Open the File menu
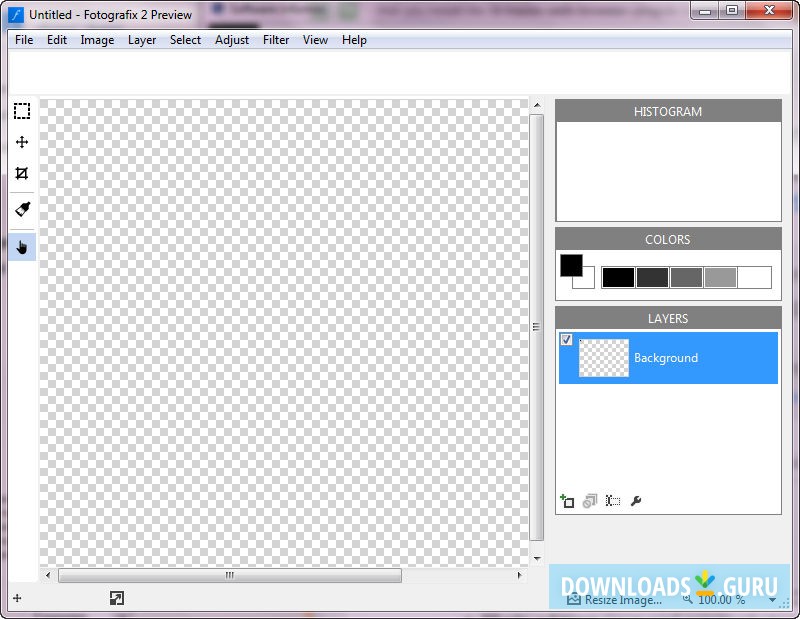This screenshot has height=619, width=800. (24, 40)
